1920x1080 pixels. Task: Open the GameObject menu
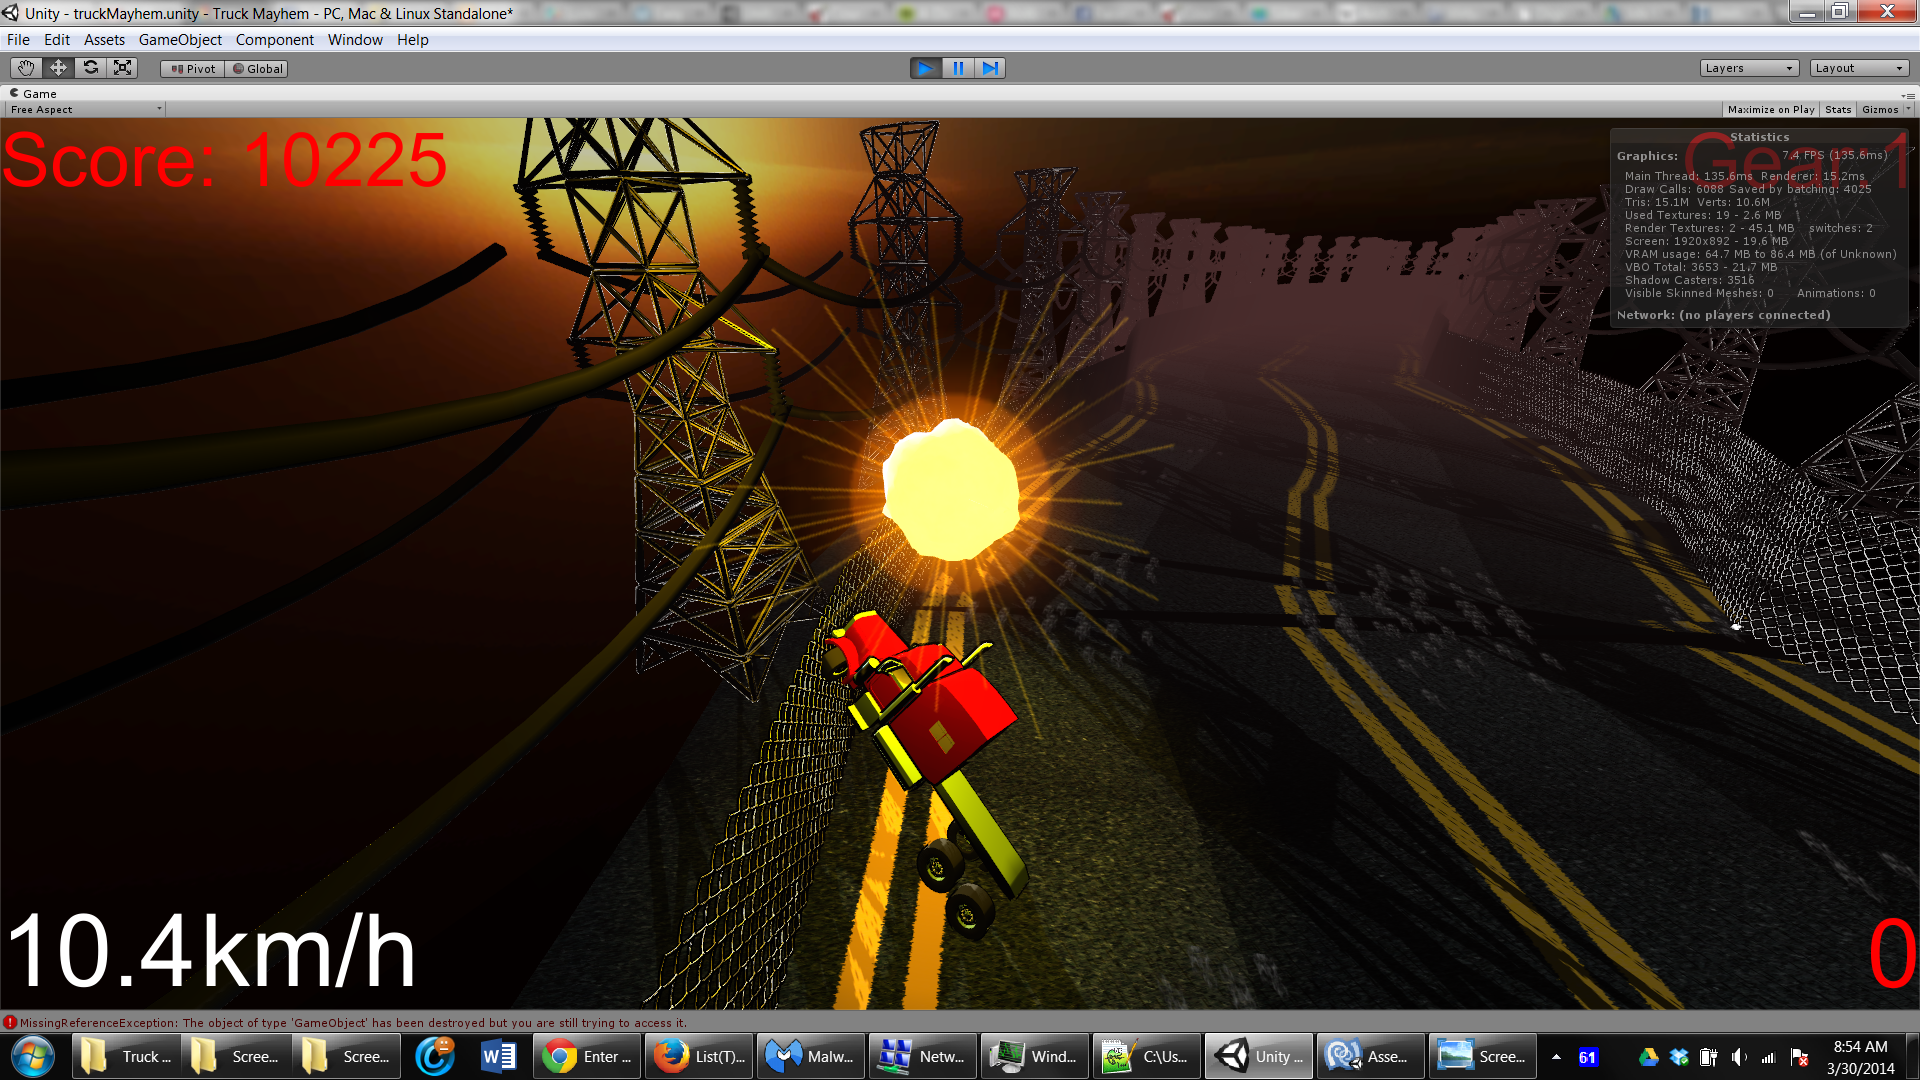tap(180, 40)
